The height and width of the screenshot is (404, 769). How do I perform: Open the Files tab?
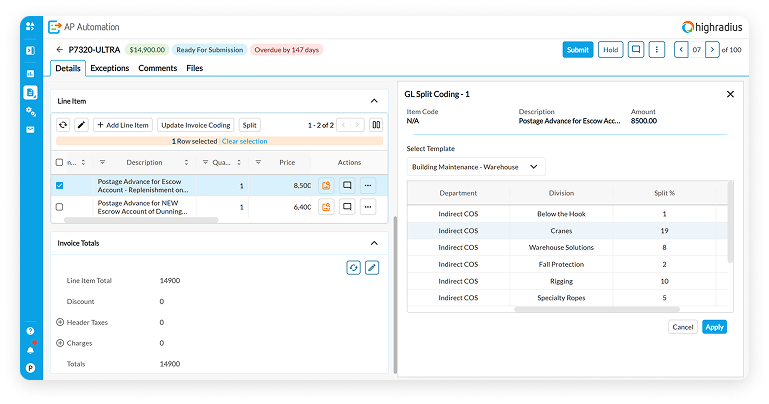[x=194, y=68]
